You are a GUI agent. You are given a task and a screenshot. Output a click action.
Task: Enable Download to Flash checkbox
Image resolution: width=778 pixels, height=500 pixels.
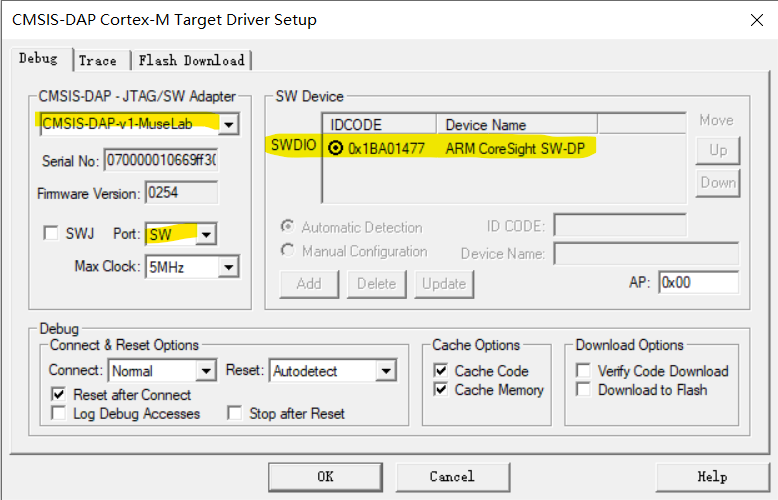[584, 389]
